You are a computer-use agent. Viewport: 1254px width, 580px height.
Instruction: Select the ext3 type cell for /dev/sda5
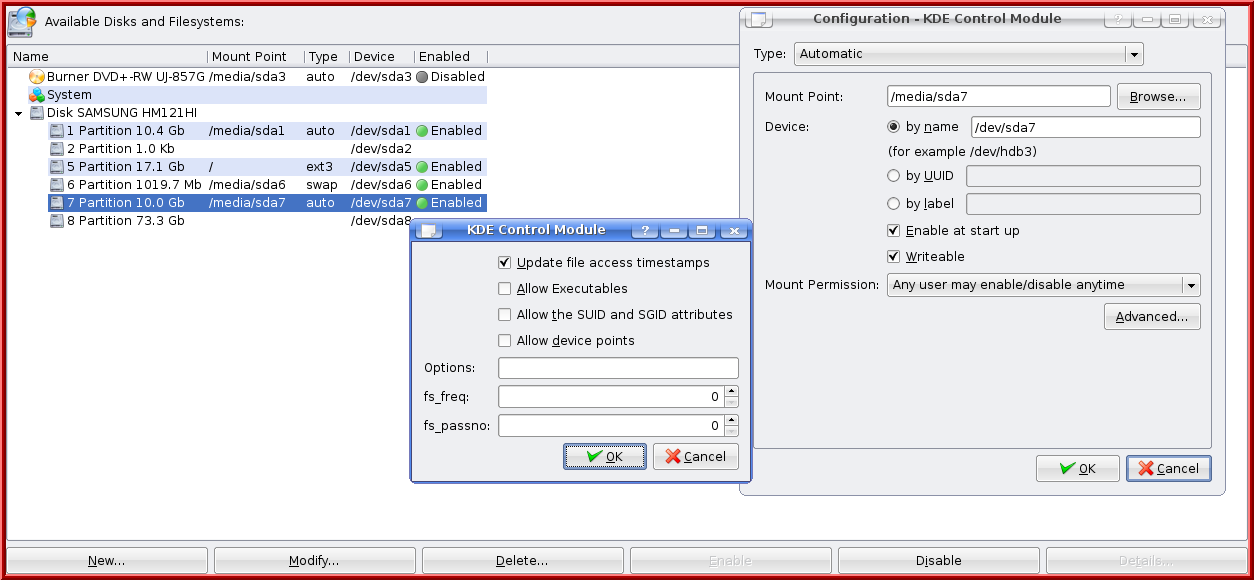pyautogui.click(x=319, y=167)
